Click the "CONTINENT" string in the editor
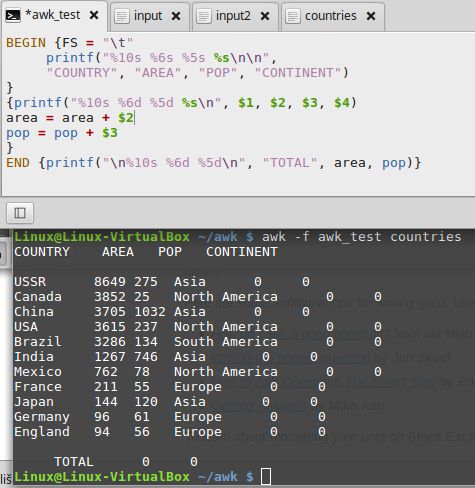Image resolution: width=475 pixels, height=488 pixels. coord(298,73)
